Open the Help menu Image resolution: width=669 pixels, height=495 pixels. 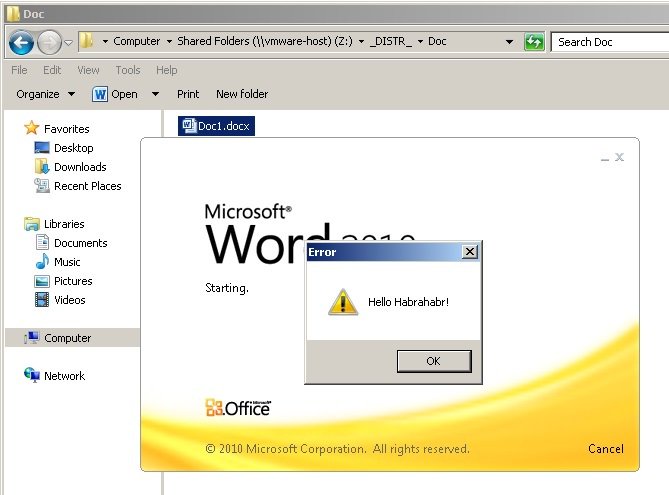166,70
